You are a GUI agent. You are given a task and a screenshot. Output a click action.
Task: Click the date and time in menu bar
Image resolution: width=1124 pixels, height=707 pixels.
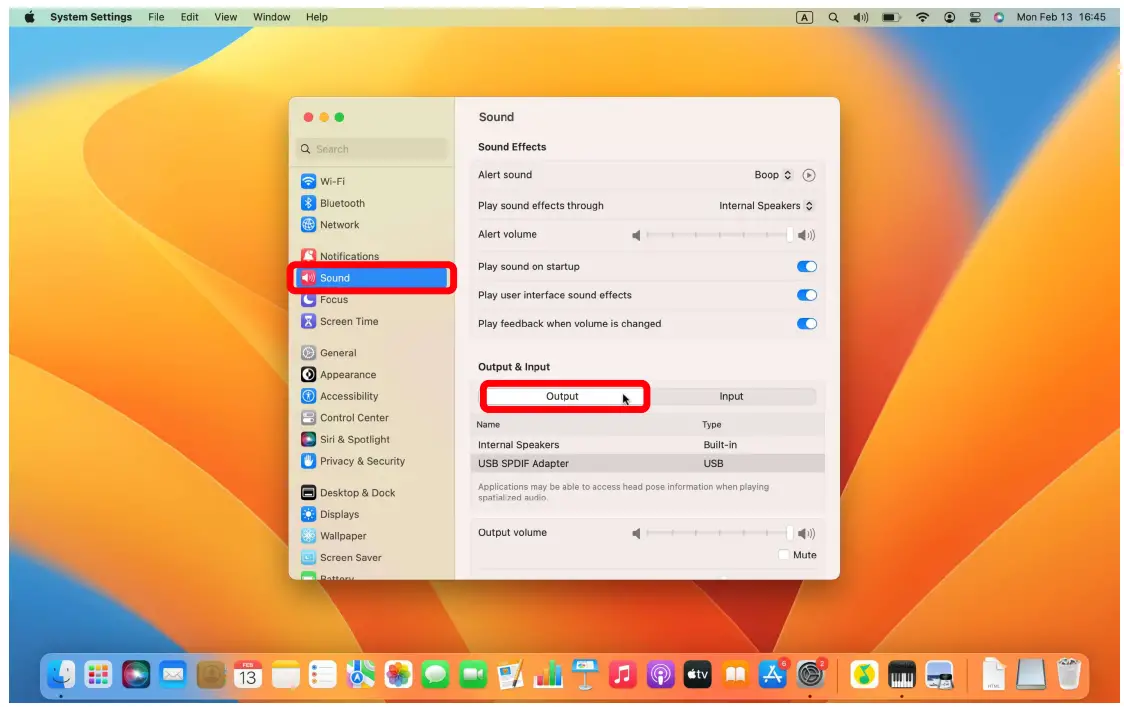click(x=1061, y=17)
